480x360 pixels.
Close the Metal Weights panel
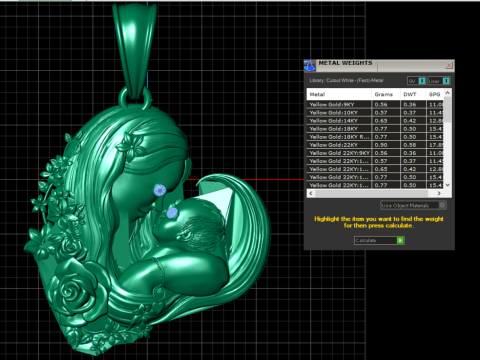(x=449, y=65)
